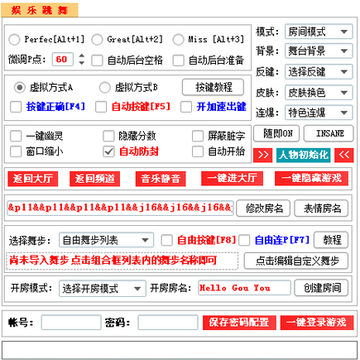Screen dimensions: 360x360
Task: Toggle 按键正确[F4] checkbox
Action: click(16, 107)
